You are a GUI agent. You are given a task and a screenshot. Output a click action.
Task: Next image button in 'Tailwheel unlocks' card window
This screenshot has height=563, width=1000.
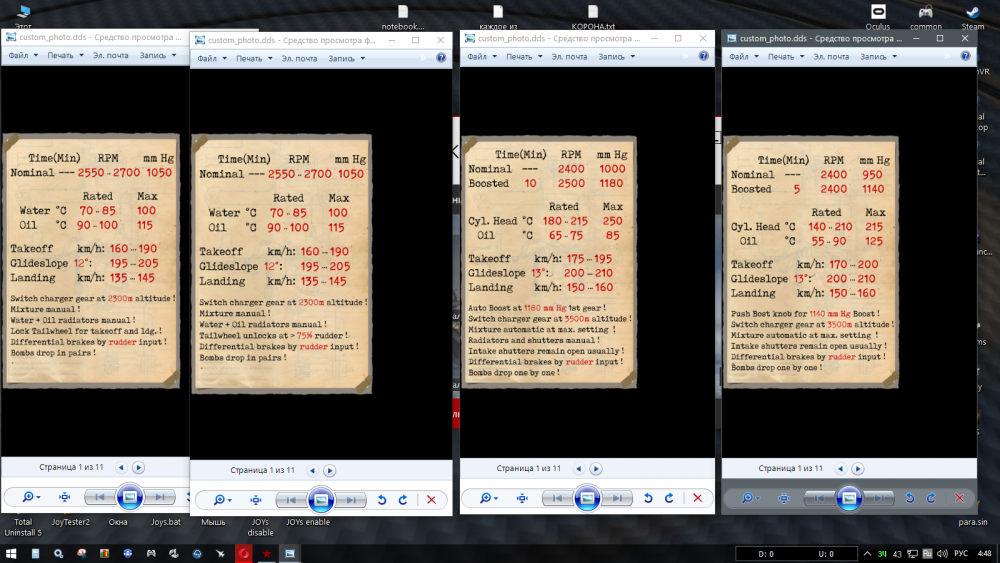pyautogui.click(x=351, y=500)
